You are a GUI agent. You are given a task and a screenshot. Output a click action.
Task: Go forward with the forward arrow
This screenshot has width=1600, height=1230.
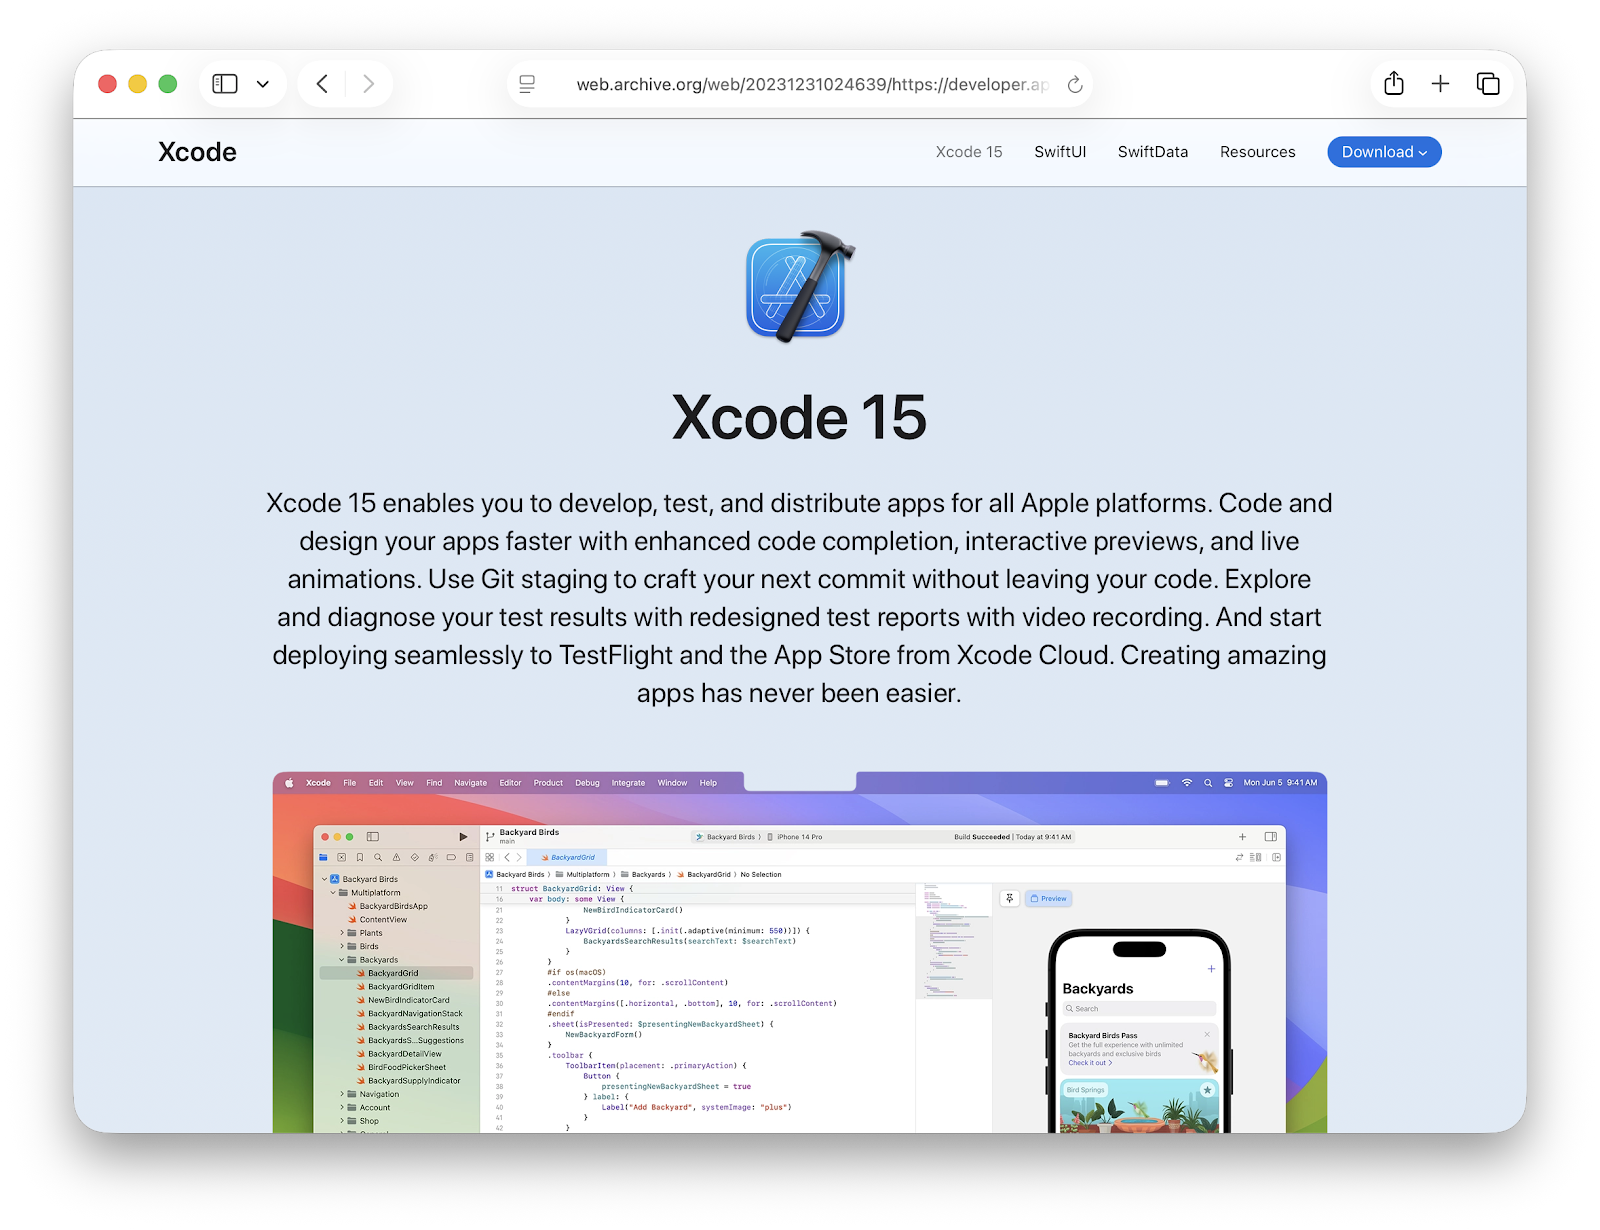(369, 84)
